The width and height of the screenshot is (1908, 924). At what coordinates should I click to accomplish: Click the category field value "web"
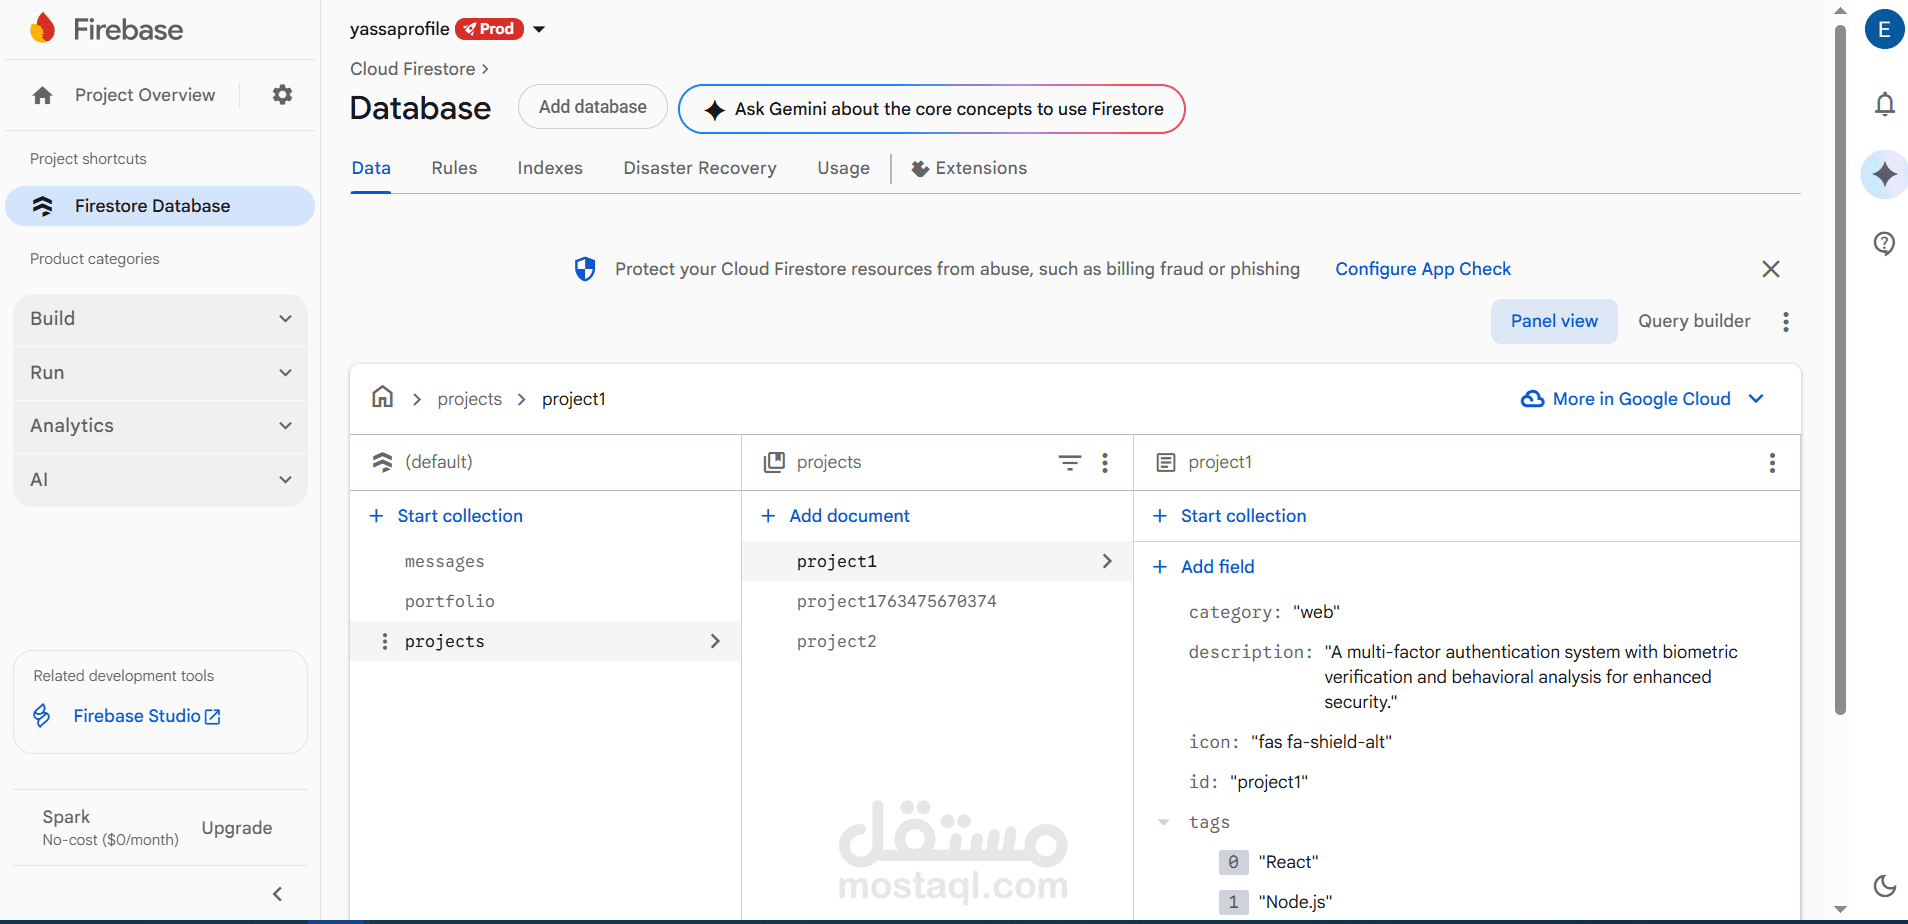click(x=1316, y=612)
